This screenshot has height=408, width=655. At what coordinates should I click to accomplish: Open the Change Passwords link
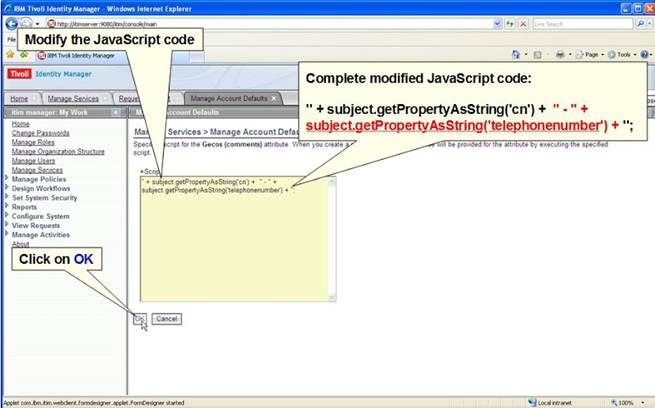click(x=41, y=133)
